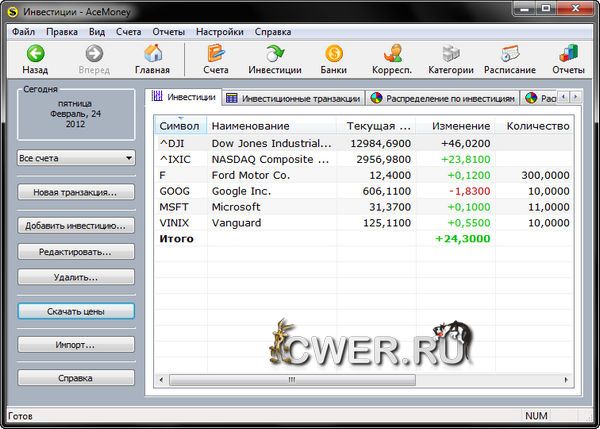Switch to 'Инвестиционные транзакции' tab
This screenshot has height=429, width=600.
(292, 98)
